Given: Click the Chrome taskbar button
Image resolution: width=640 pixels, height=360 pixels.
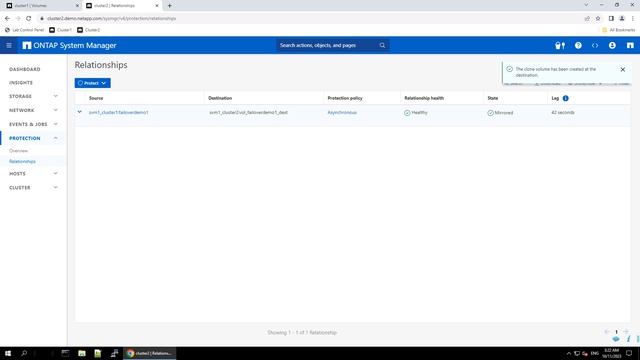Looking at the screenshot, I should tap(150, 353).
